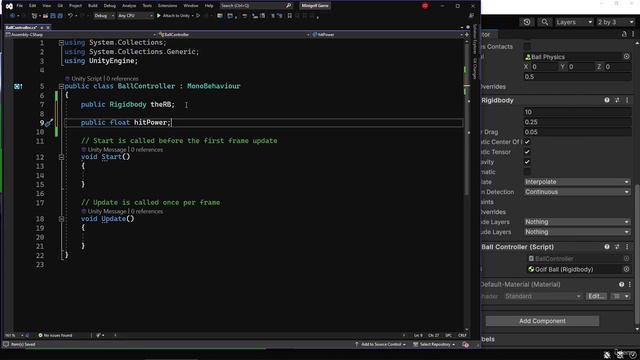This screenshot has width=640, height=360.
Task: Click the split editor icon above the scrollbar
Action: (x=467, y=35)
